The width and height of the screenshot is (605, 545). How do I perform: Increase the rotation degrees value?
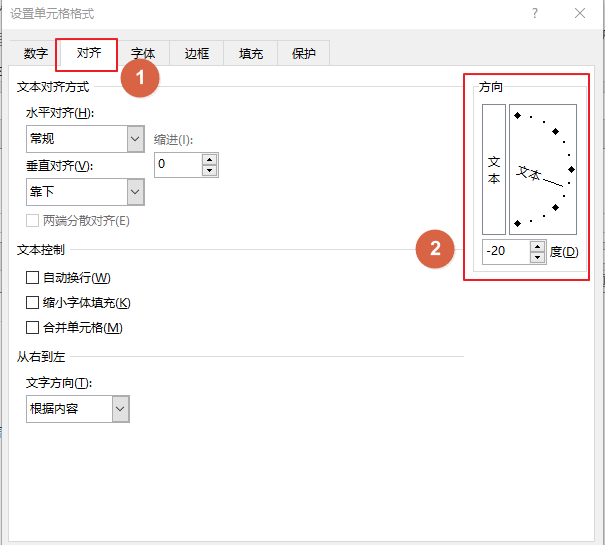pyautogui.click(x=540, y=246)
